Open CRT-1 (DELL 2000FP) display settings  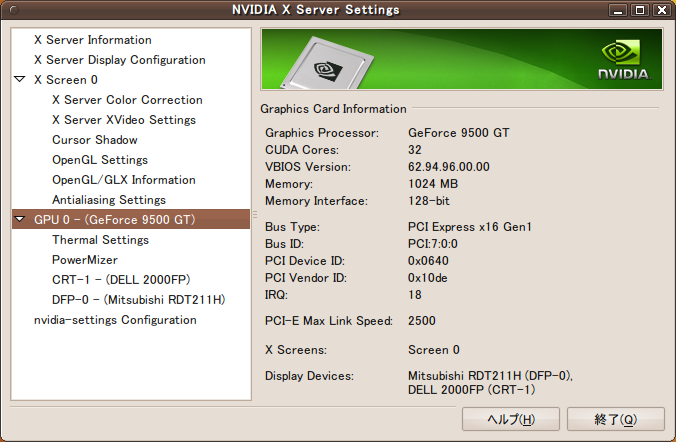(x=120, y=280)
